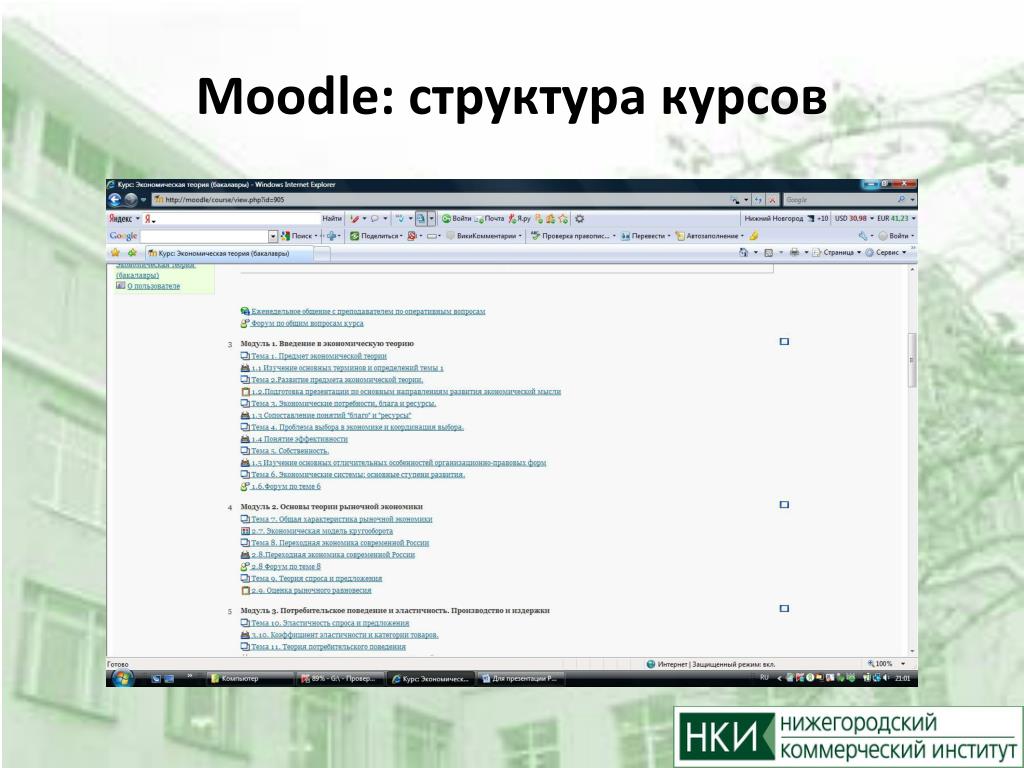Switch to Компьютер window in the taskbar
The height and width of the screenshot is (768, 1024).
click(249, 679)
